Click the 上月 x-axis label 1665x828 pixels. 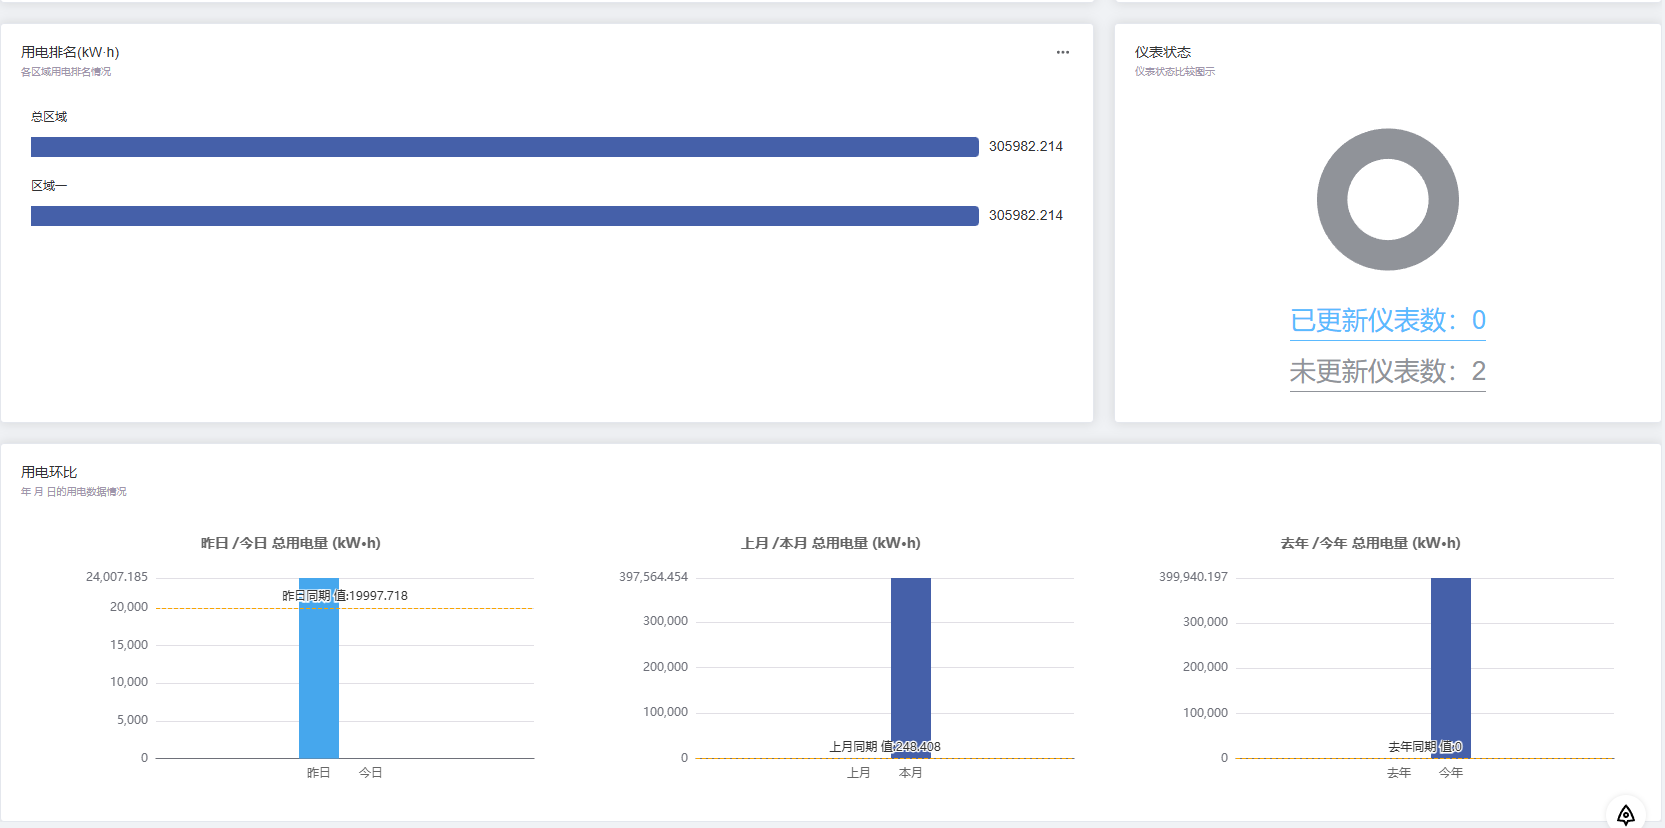point(859,773)
